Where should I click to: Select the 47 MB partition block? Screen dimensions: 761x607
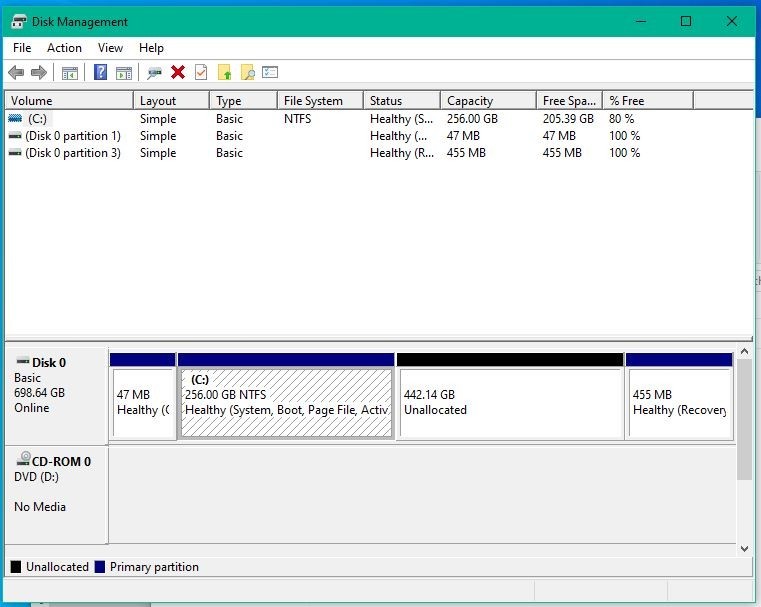click(x=143, y=396)
